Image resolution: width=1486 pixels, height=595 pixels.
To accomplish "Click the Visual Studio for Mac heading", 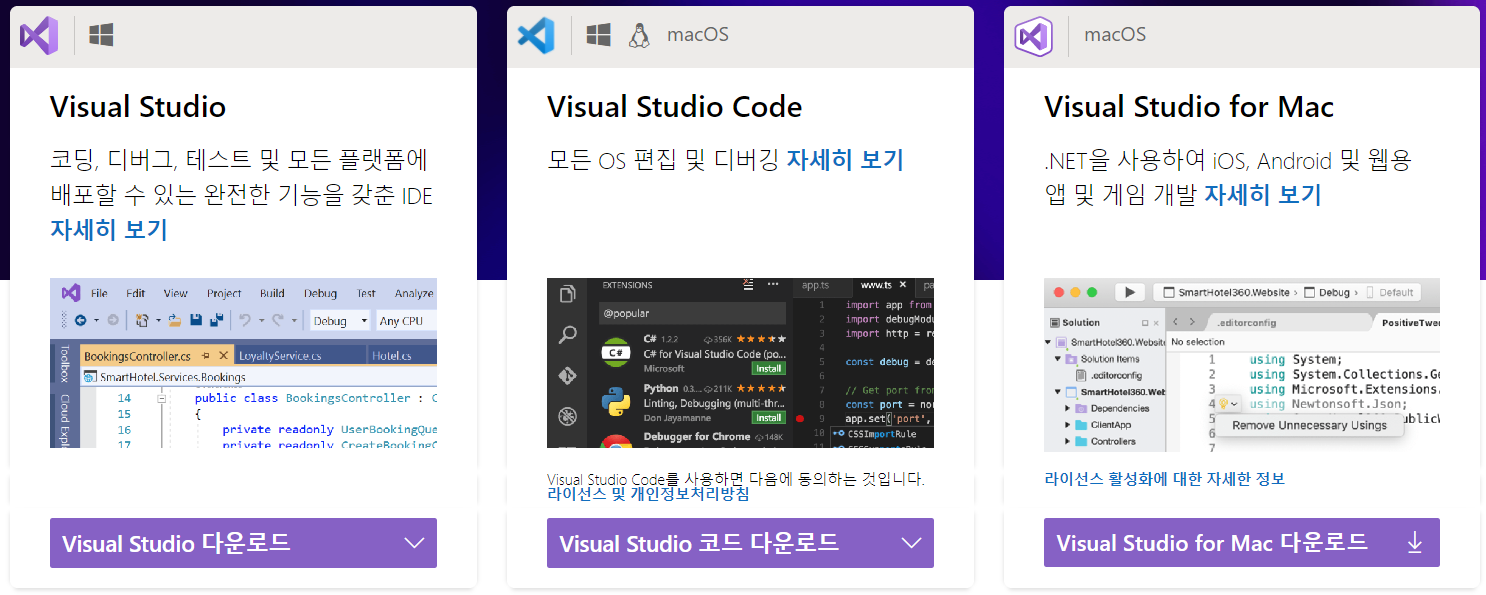I will click(x=1189, y=107).
